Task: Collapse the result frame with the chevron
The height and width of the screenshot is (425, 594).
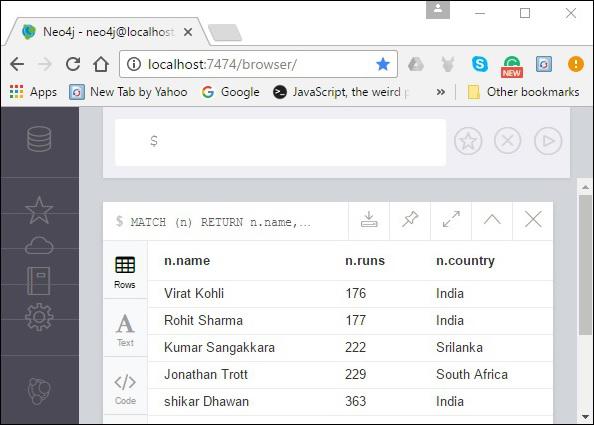Action: (x=492, y=219)
